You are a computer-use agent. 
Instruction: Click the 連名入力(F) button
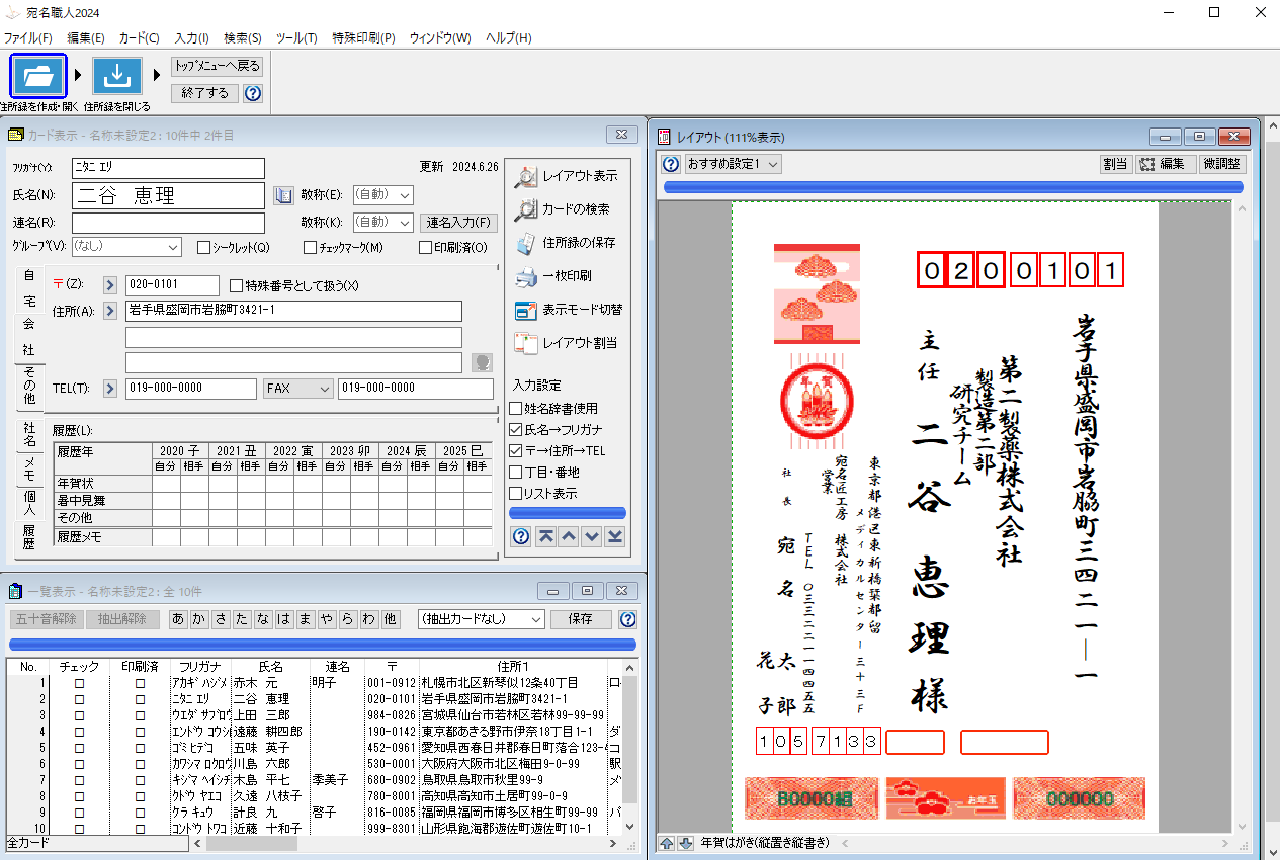(457, 223)
